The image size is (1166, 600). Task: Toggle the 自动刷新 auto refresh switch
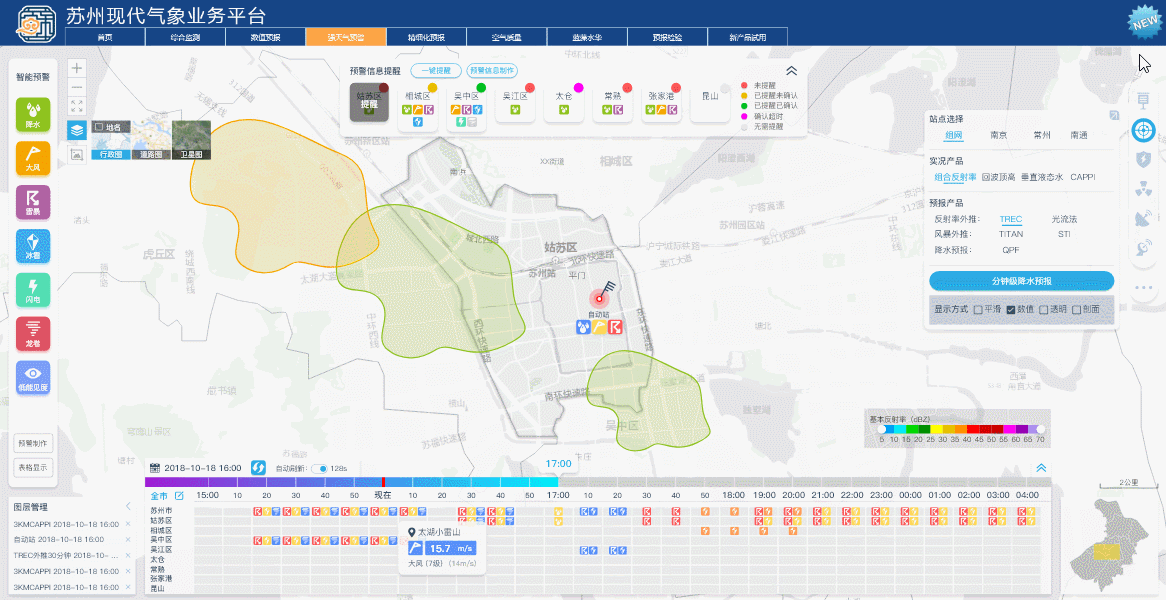[x=319, y=468]
